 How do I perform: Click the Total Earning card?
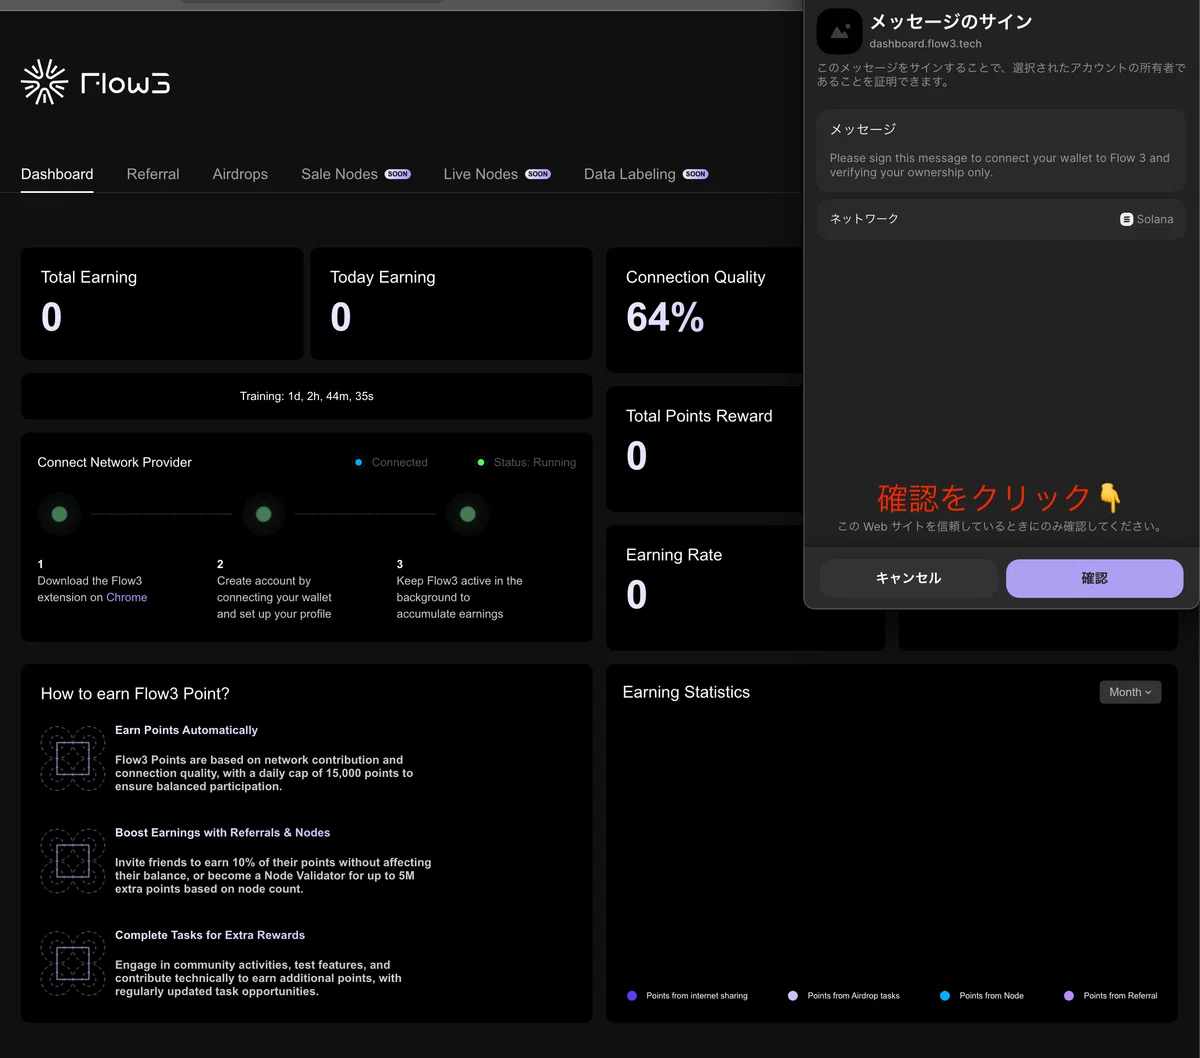pyautogui.click(x=162, y=303)
